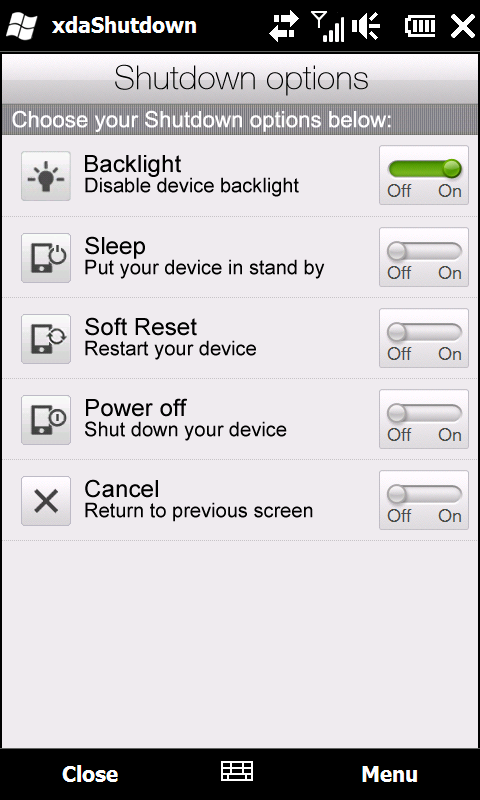Viewport: 480px width, 800px height.
Task: Toggle the Cancel switch to On
Action: pos(424,501)
